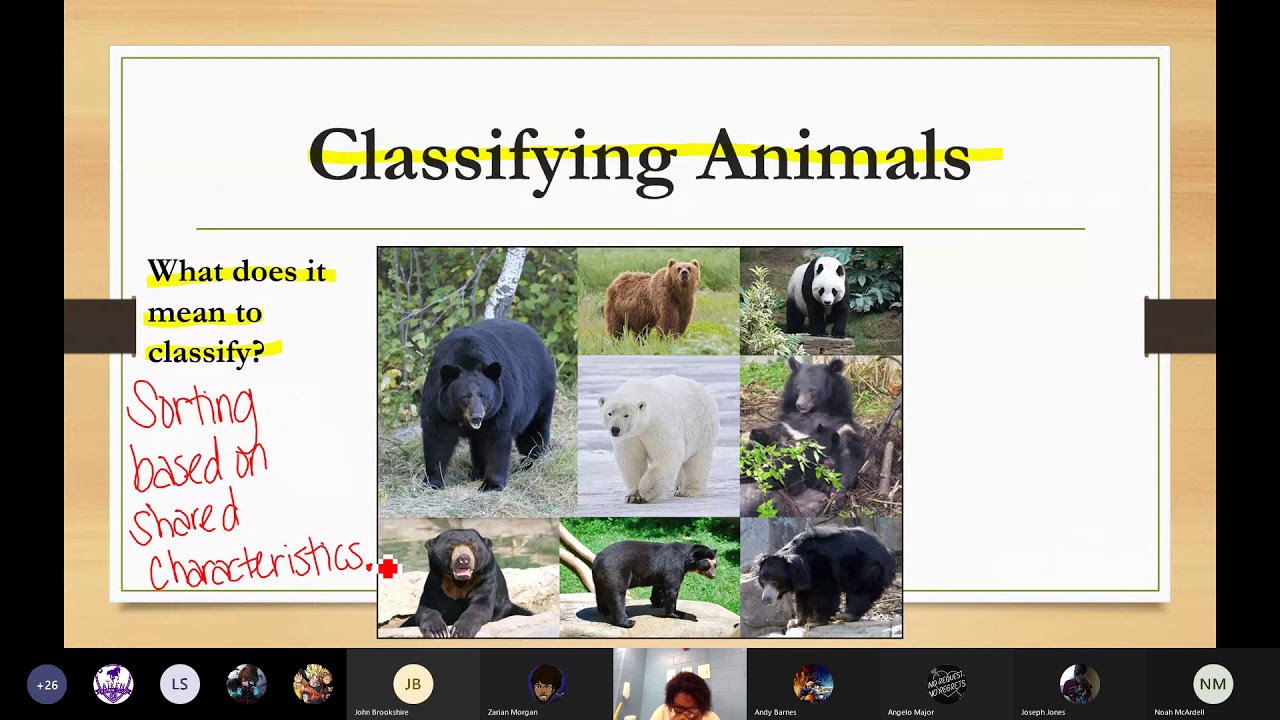Screen dimensions: 1280x720
Task: Select Noah McArdell's NM participant tile
Action: pos(1213,685)
